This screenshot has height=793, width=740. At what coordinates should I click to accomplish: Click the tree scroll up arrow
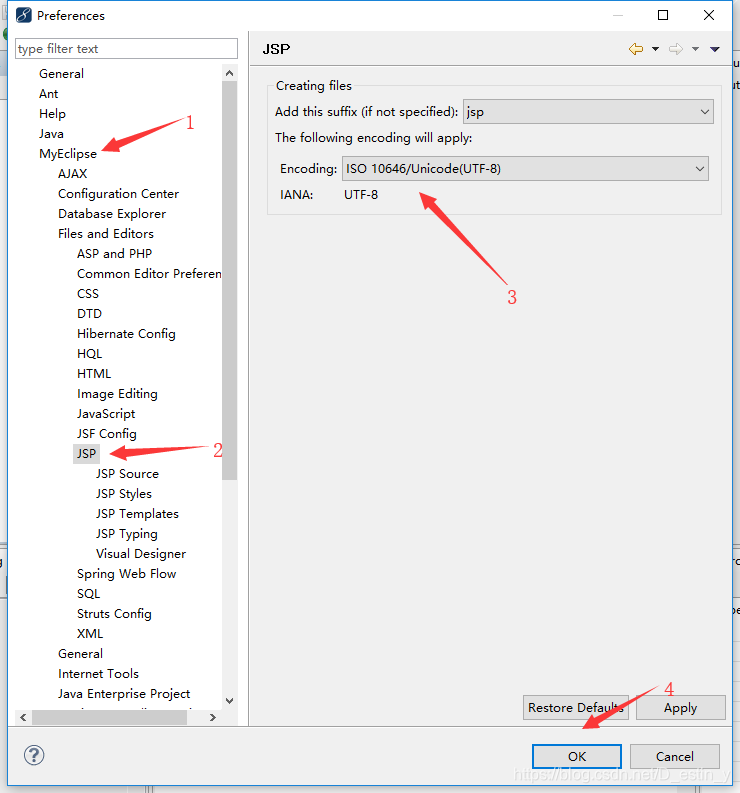point(230,73)
